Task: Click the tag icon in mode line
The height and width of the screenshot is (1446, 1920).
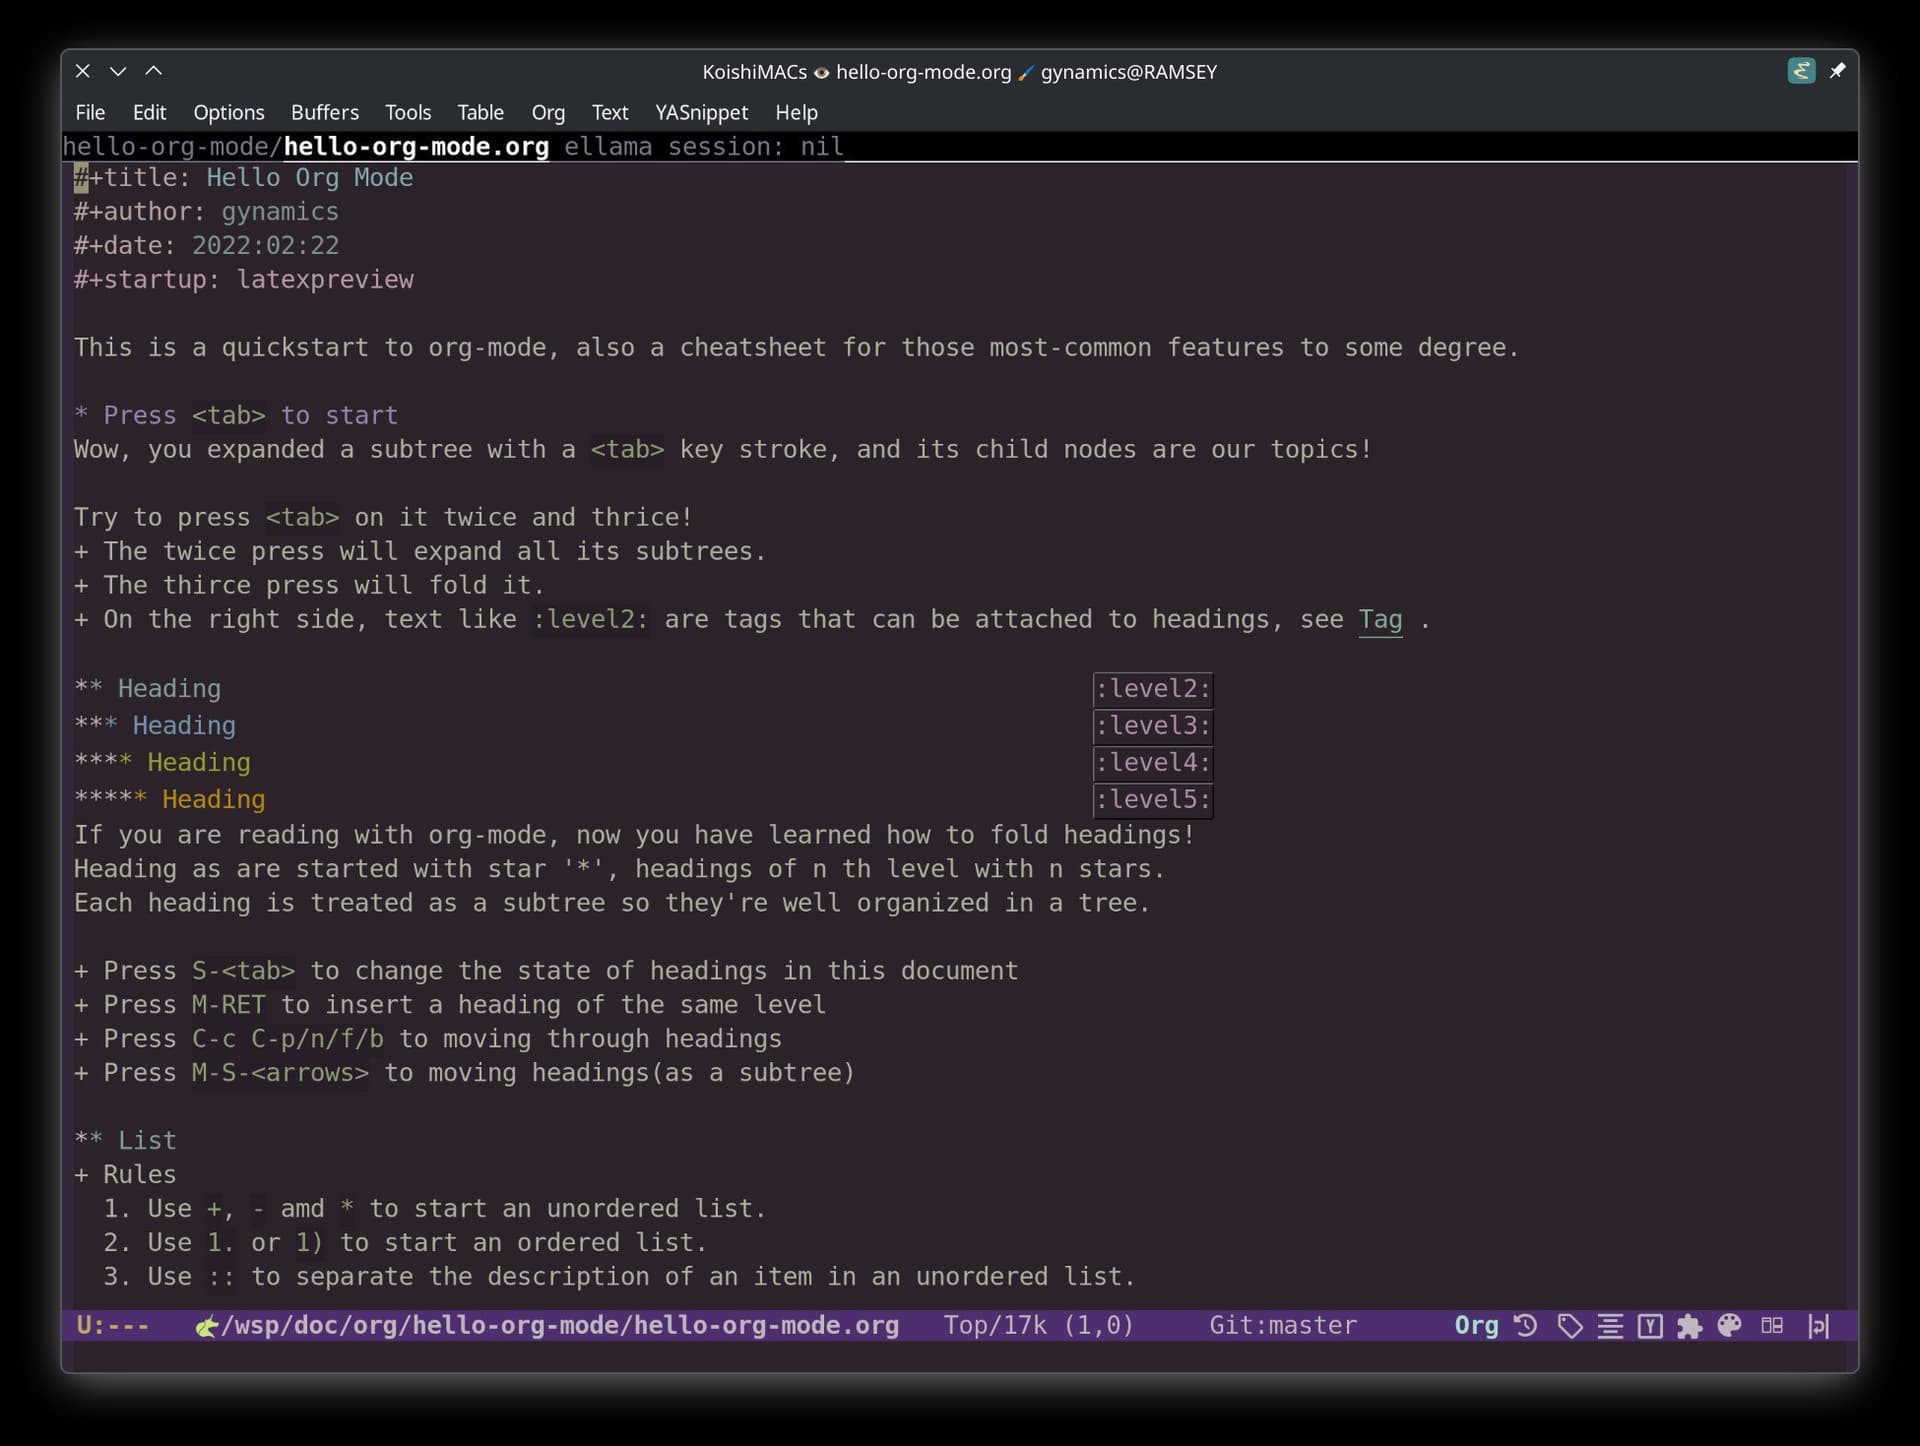Action: pyautogui.click(x=1569, y=1326)
